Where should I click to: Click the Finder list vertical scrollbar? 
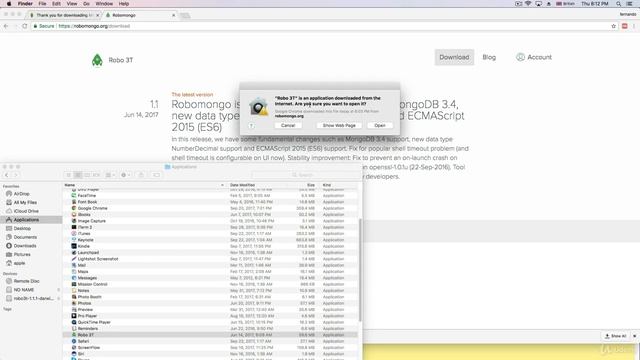[360, 269]
